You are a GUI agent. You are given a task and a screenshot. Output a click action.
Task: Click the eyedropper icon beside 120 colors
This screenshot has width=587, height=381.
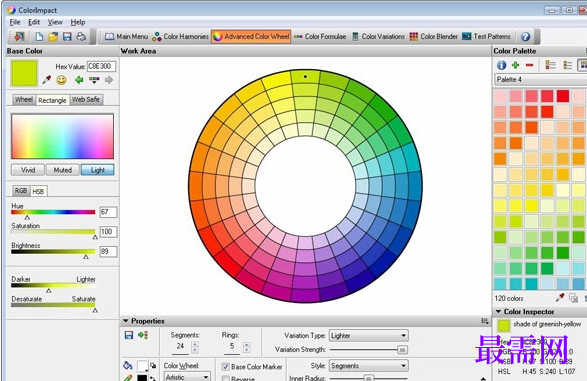[x=560, y=298]
